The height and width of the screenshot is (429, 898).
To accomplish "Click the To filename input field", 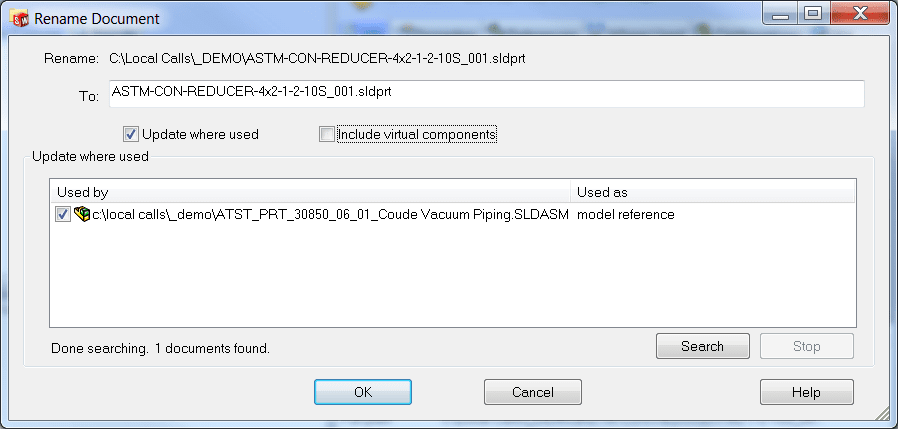I will point(485,93).
